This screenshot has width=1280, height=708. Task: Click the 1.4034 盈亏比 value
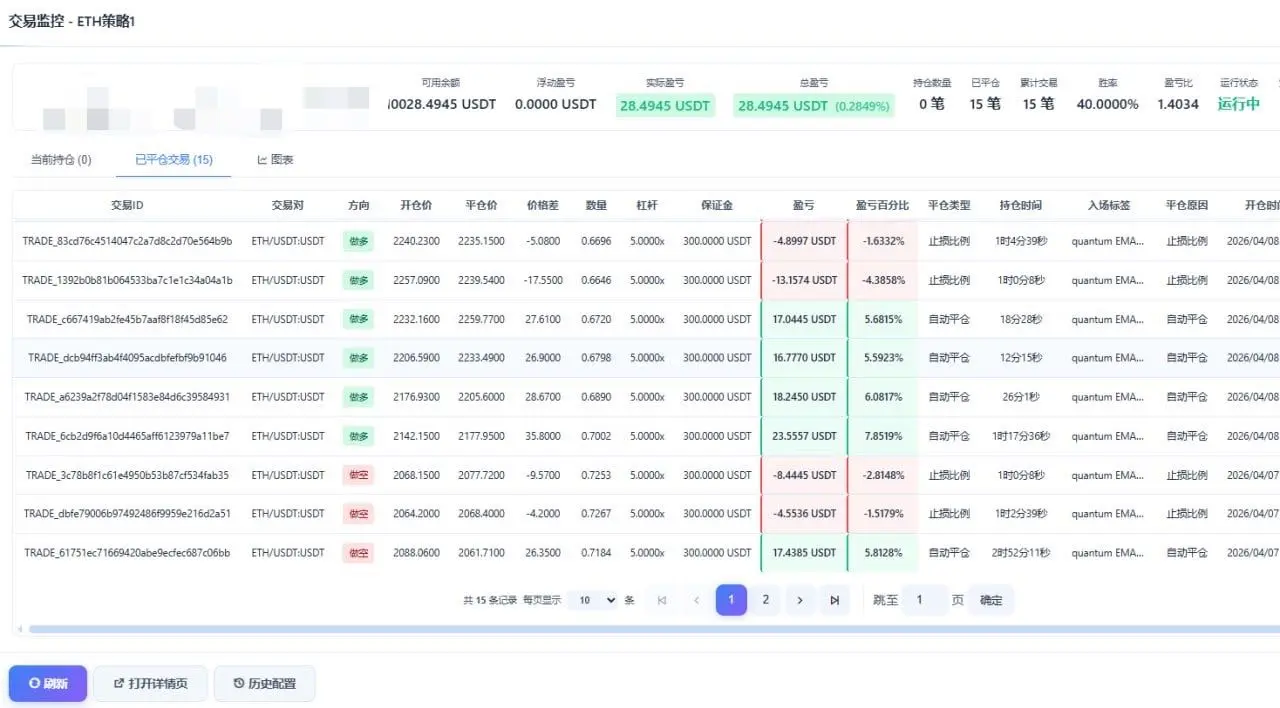[1178, 104]
